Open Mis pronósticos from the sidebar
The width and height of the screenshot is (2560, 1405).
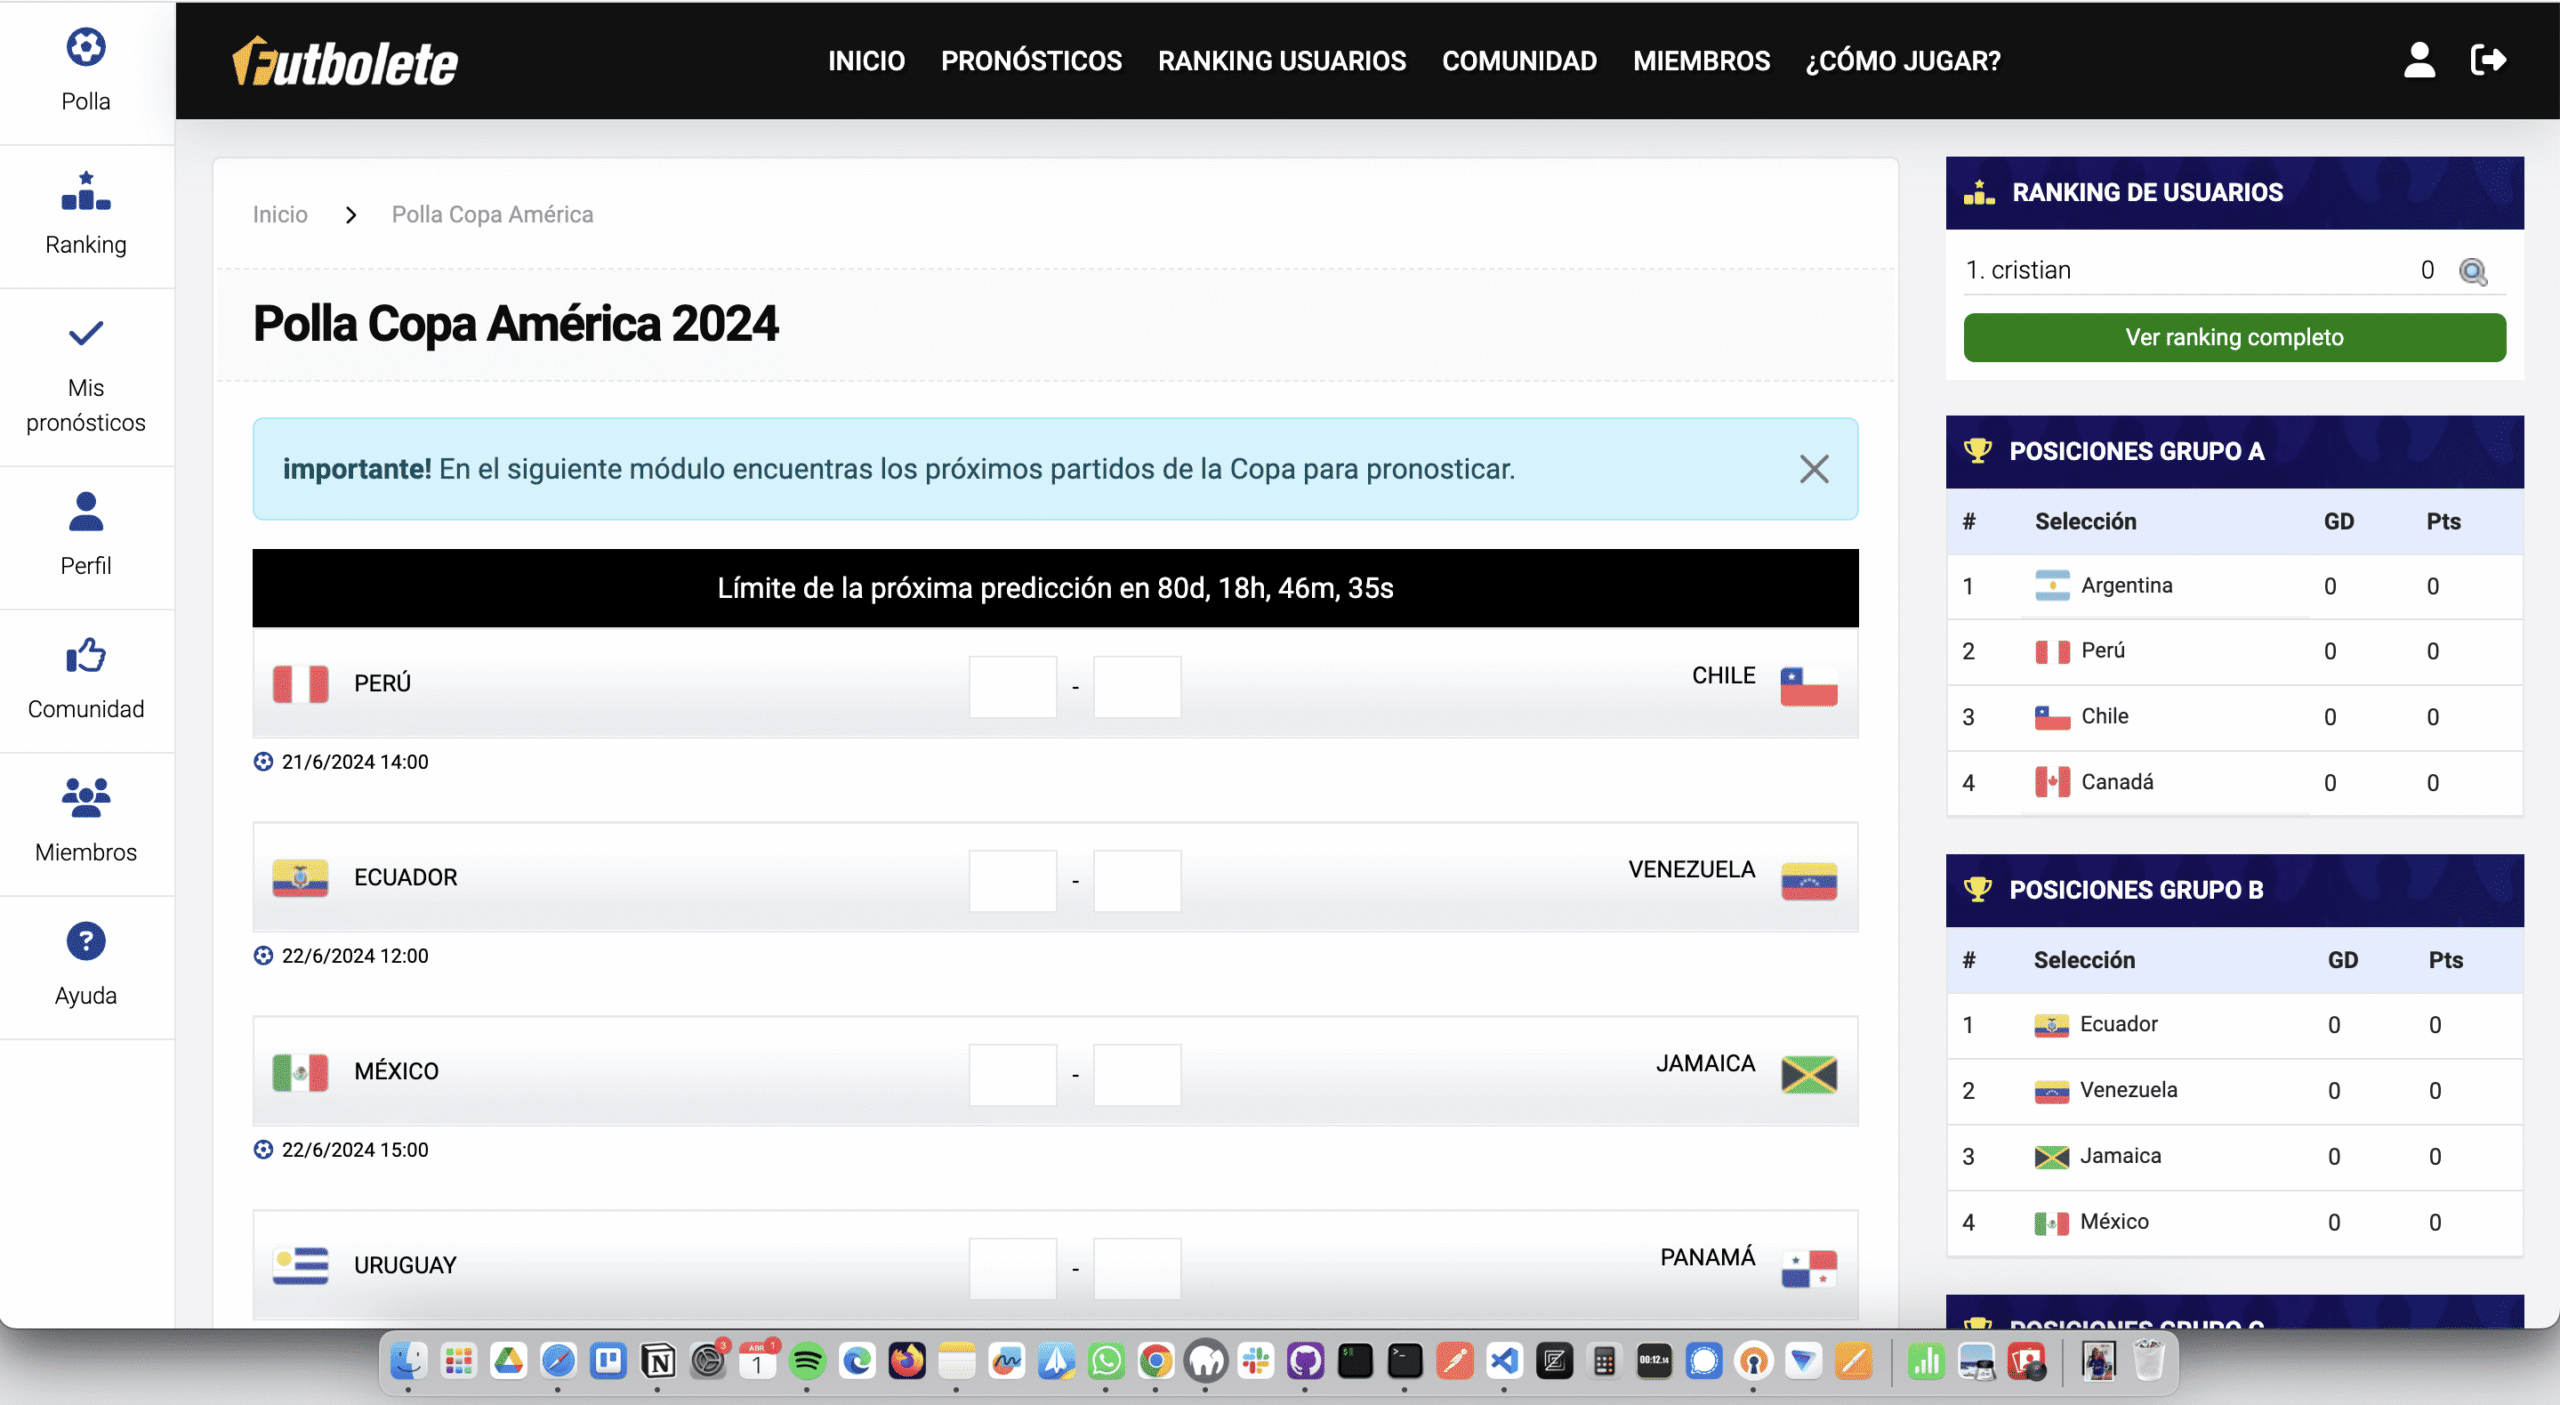pyautogui.click(x=86, y=334)
